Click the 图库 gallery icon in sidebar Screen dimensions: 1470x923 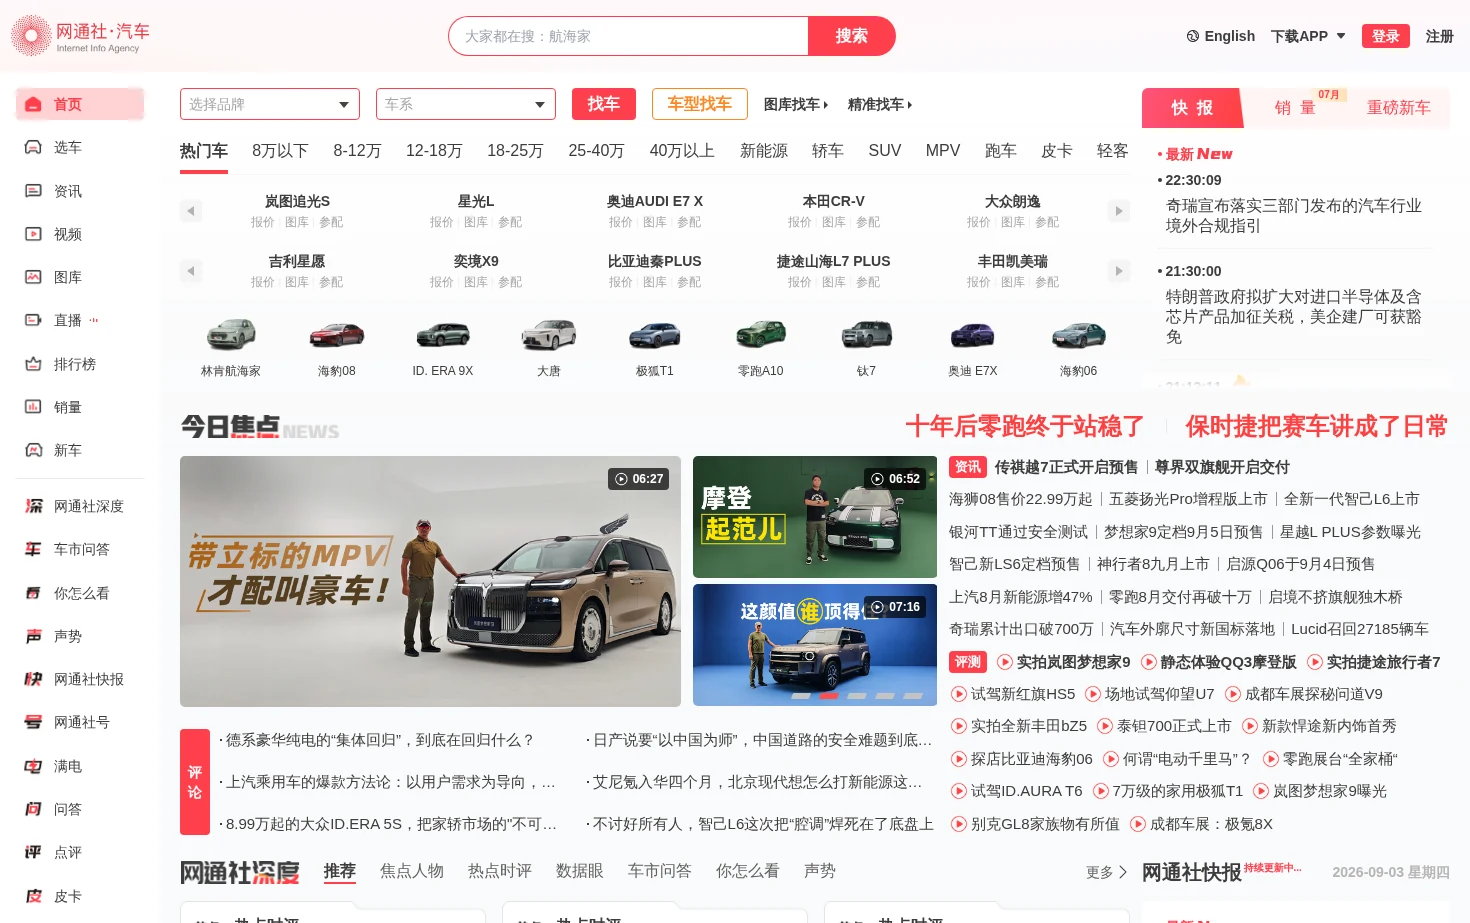point(33,277)
